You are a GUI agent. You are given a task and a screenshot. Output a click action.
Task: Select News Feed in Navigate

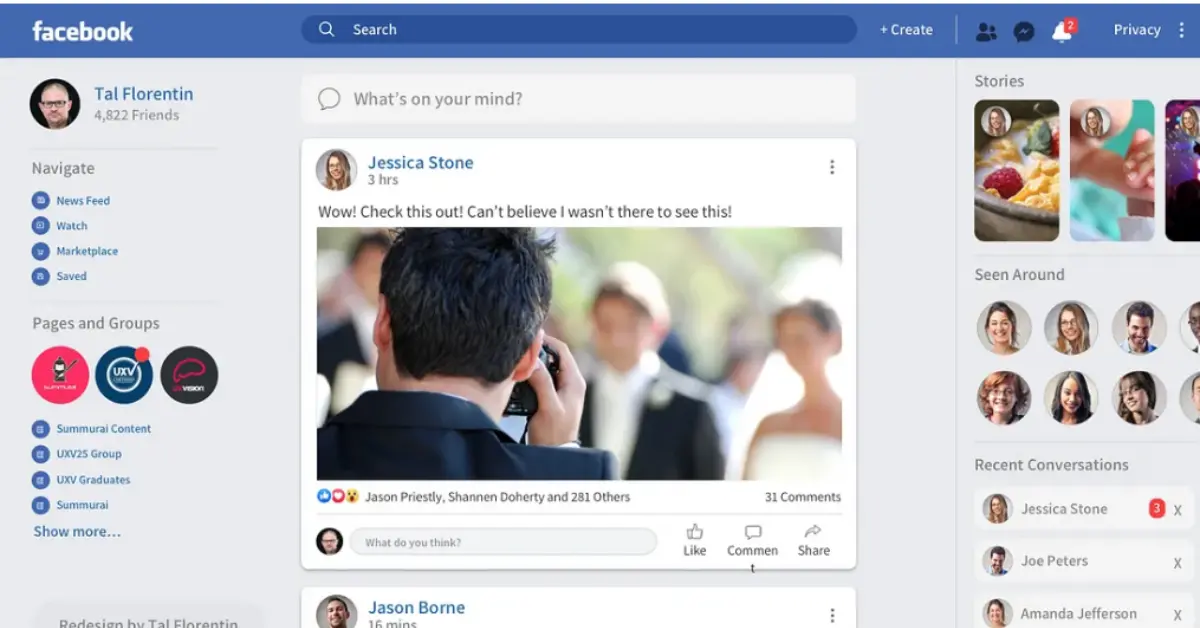click(83, 200)
